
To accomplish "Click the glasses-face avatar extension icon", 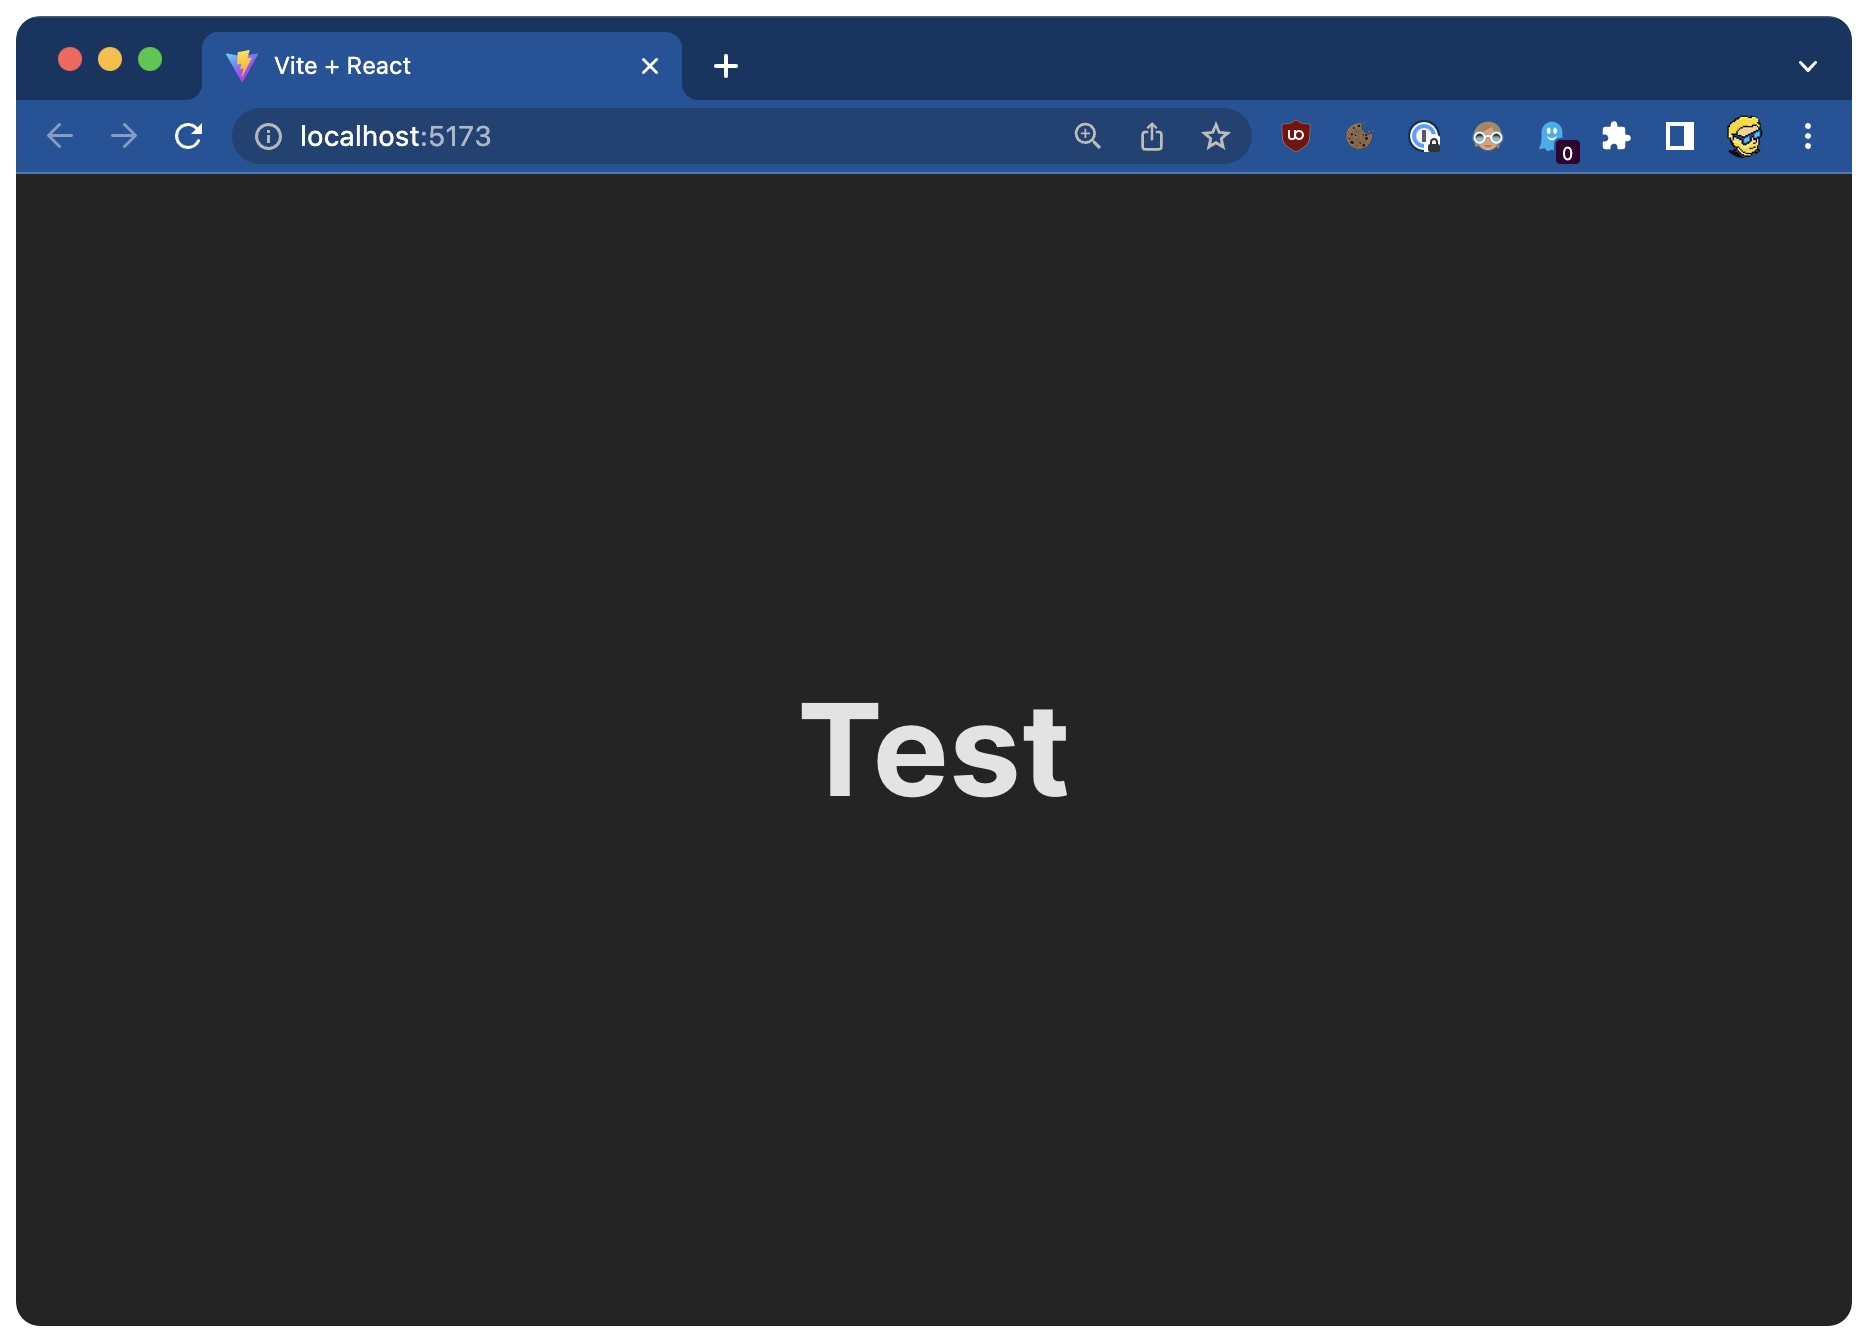I will click(1487, 136).
